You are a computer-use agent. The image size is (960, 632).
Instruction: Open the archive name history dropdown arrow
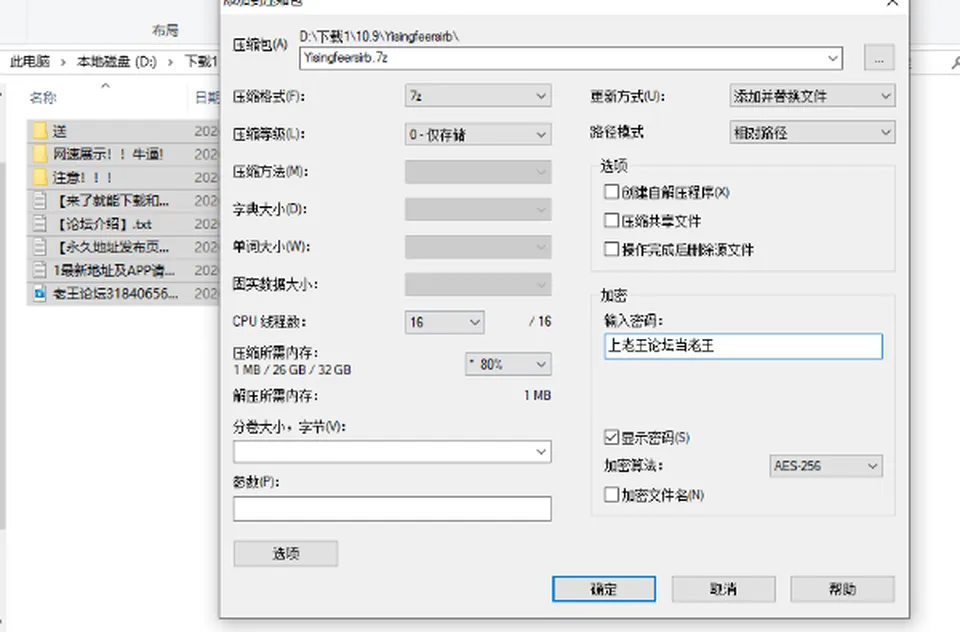tap(833, 58)
